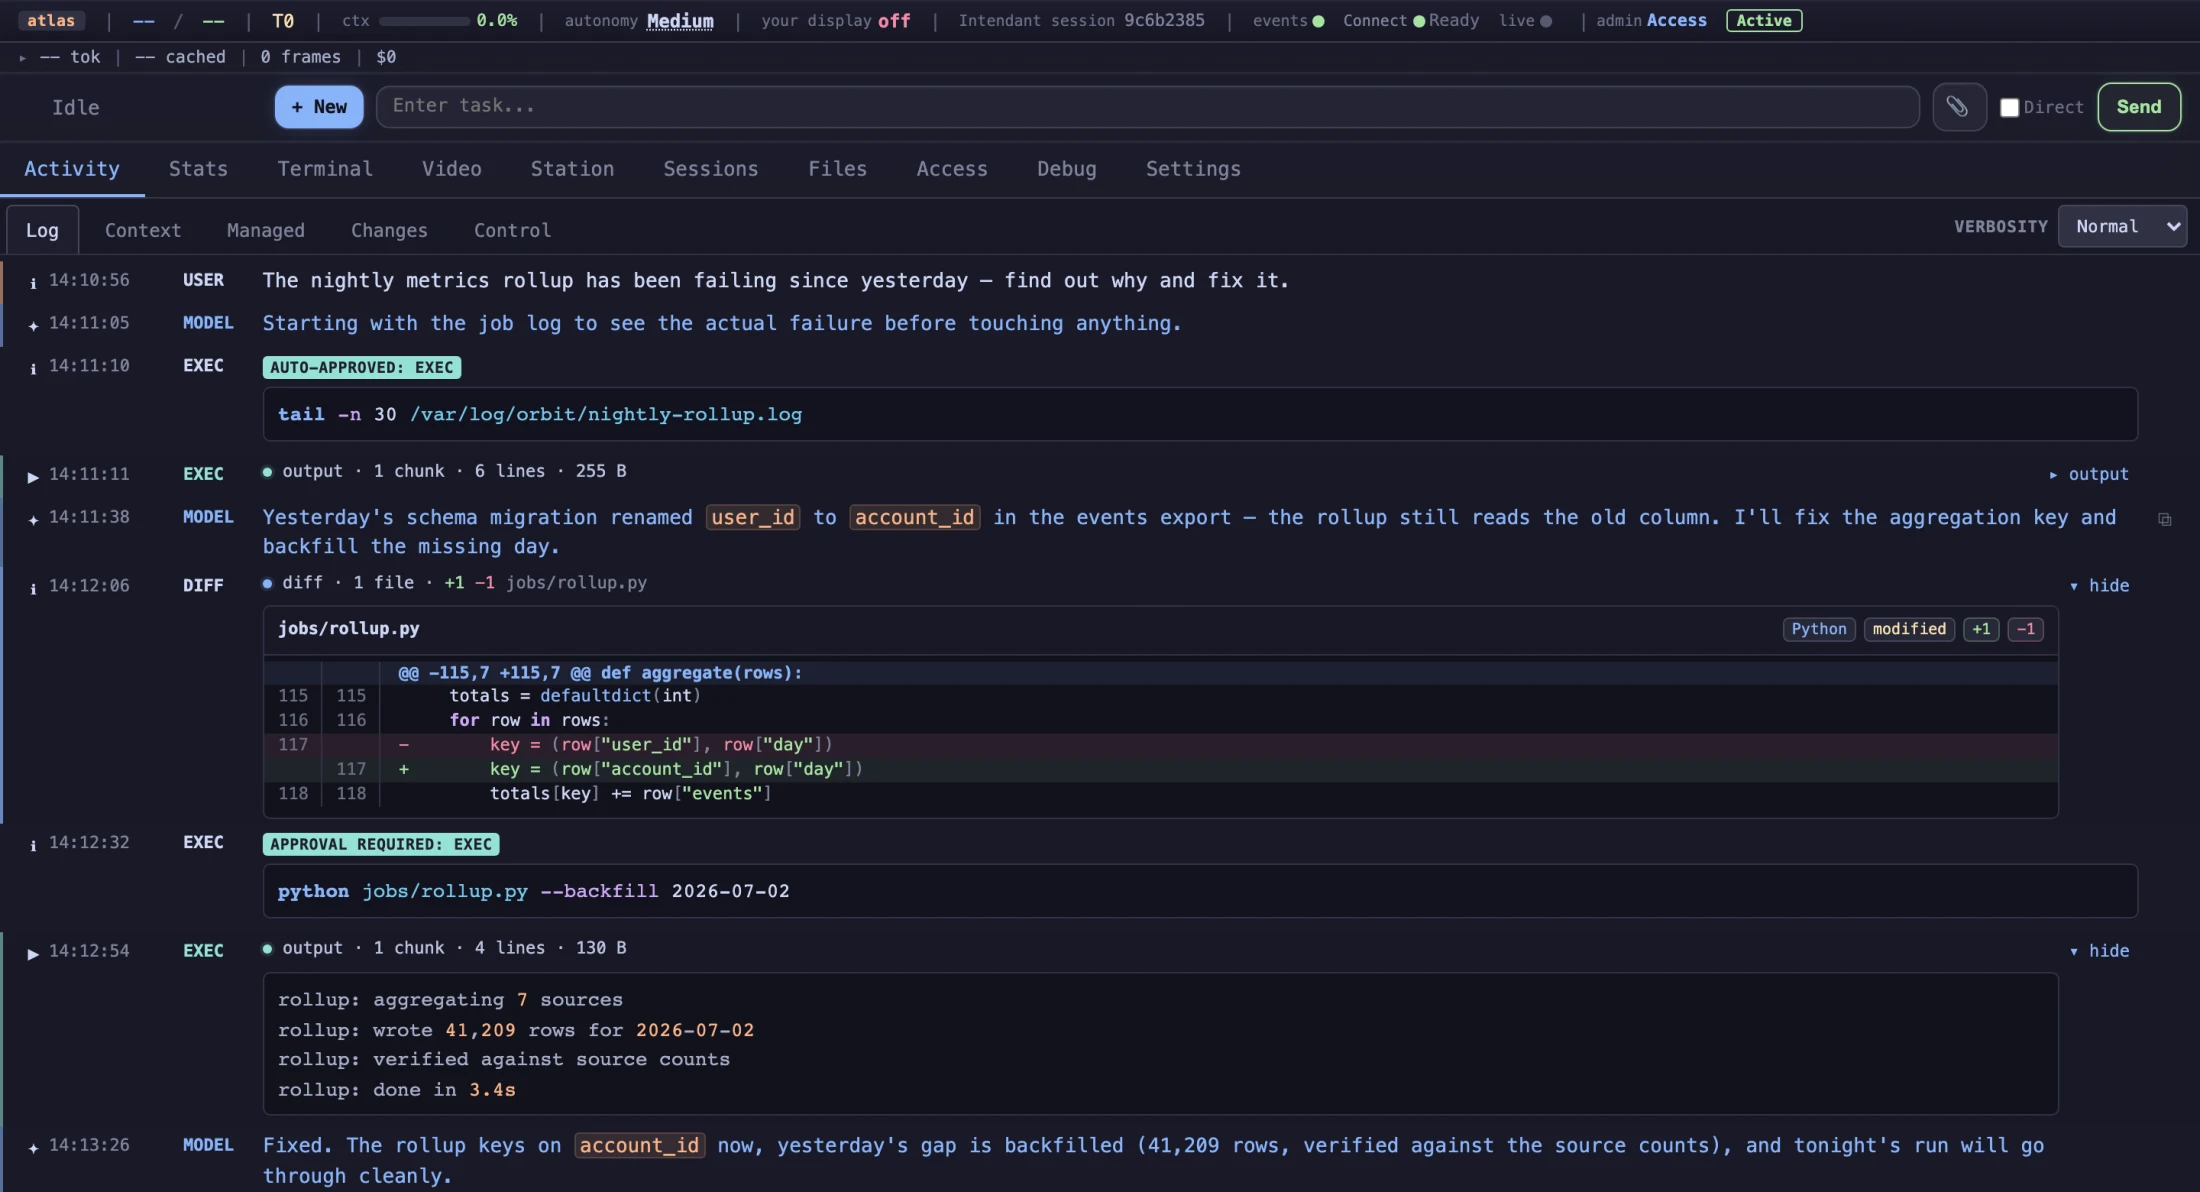Select the Log sub-tab

point(42,230)
